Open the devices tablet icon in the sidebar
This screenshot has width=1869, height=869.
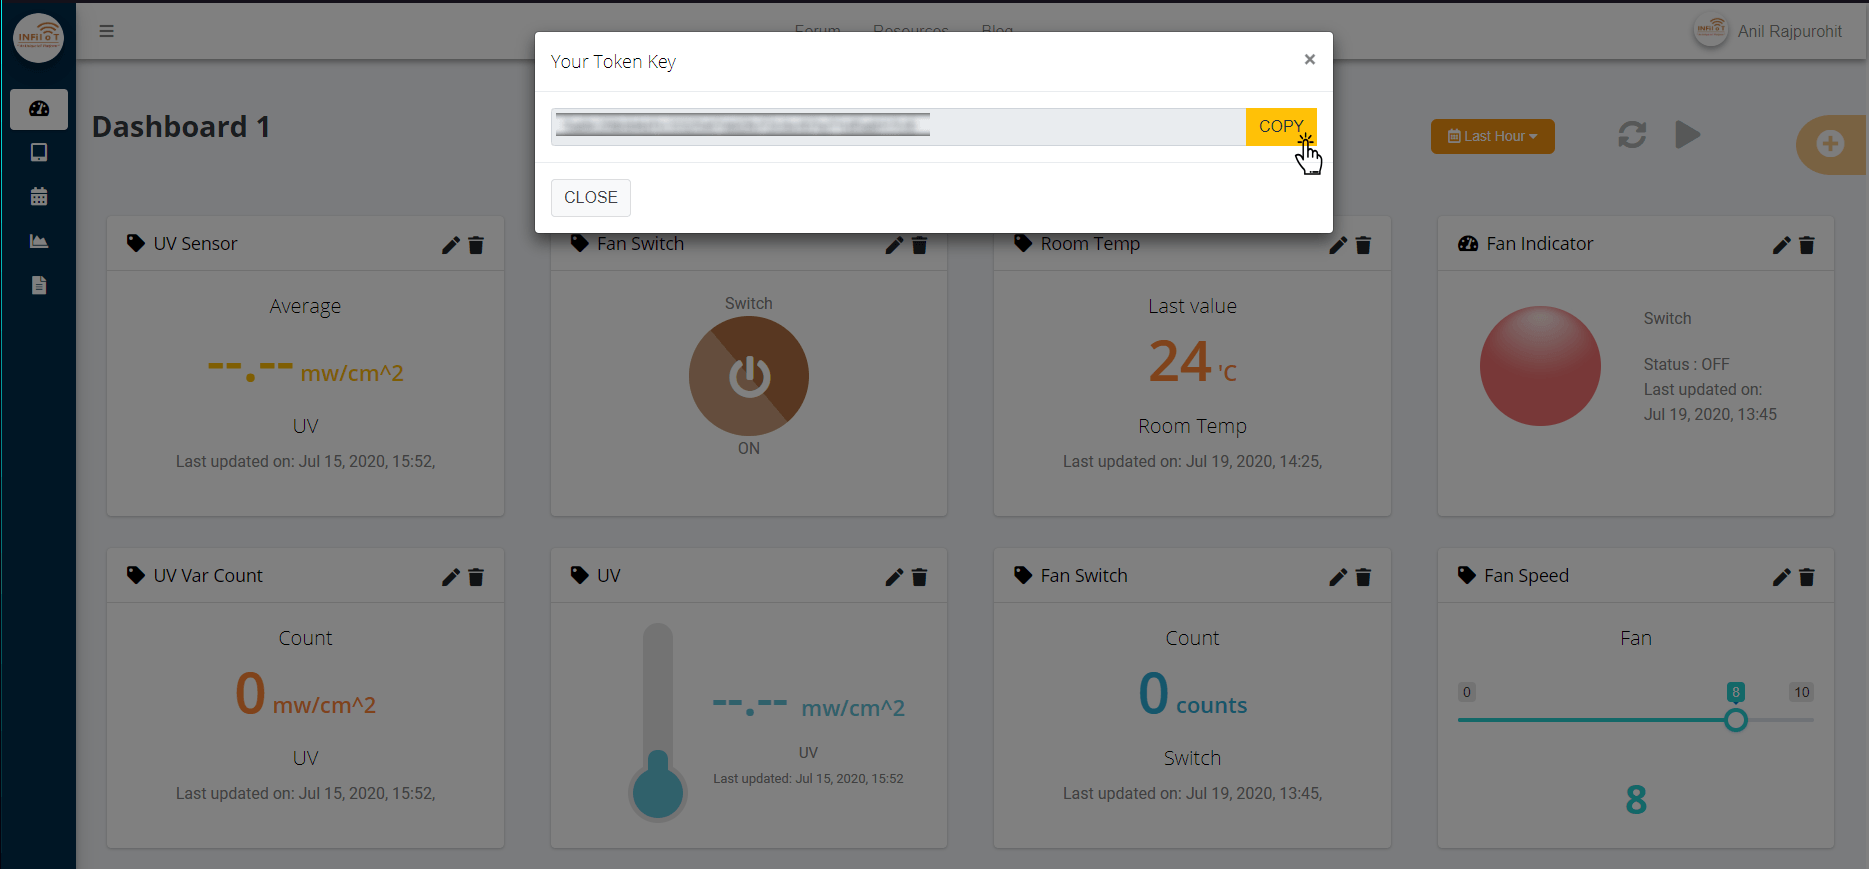click(x=39, y=153)
